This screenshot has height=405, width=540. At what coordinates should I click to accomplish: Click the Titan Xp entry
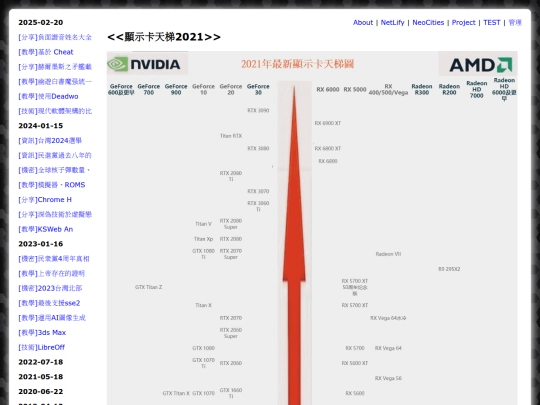coord(204,239)
